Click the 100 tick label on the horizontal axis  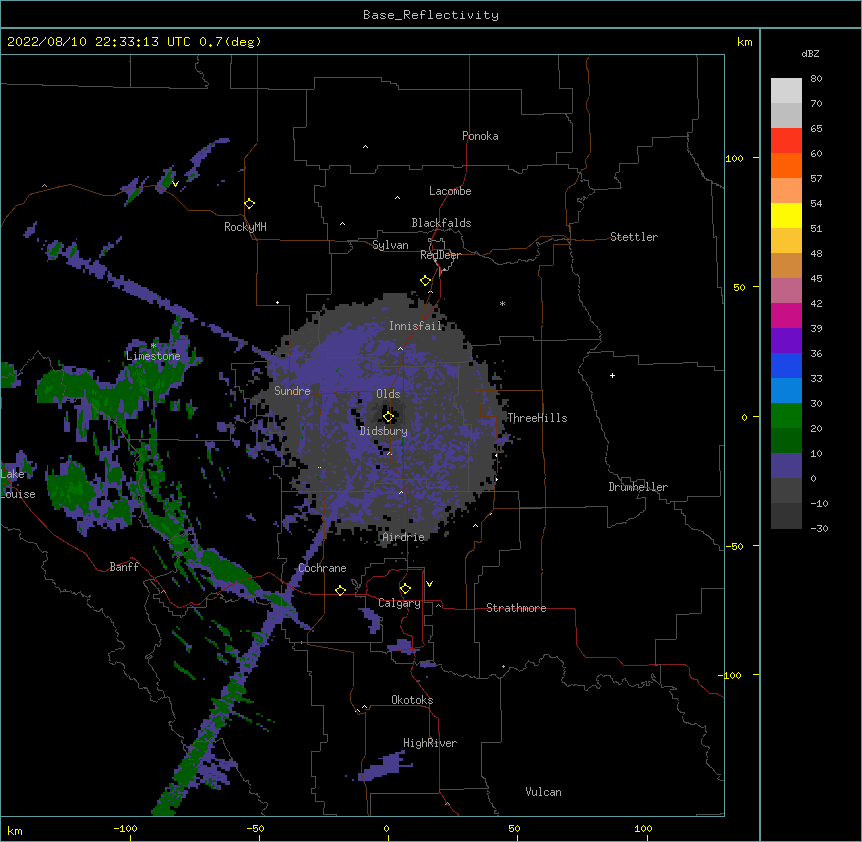click(643, 828)
